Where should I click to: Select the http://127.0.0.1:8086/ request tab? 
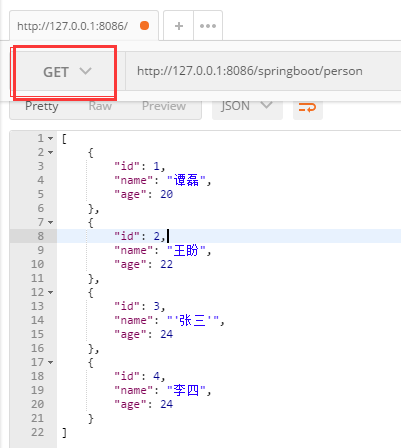tap(84, 26)
